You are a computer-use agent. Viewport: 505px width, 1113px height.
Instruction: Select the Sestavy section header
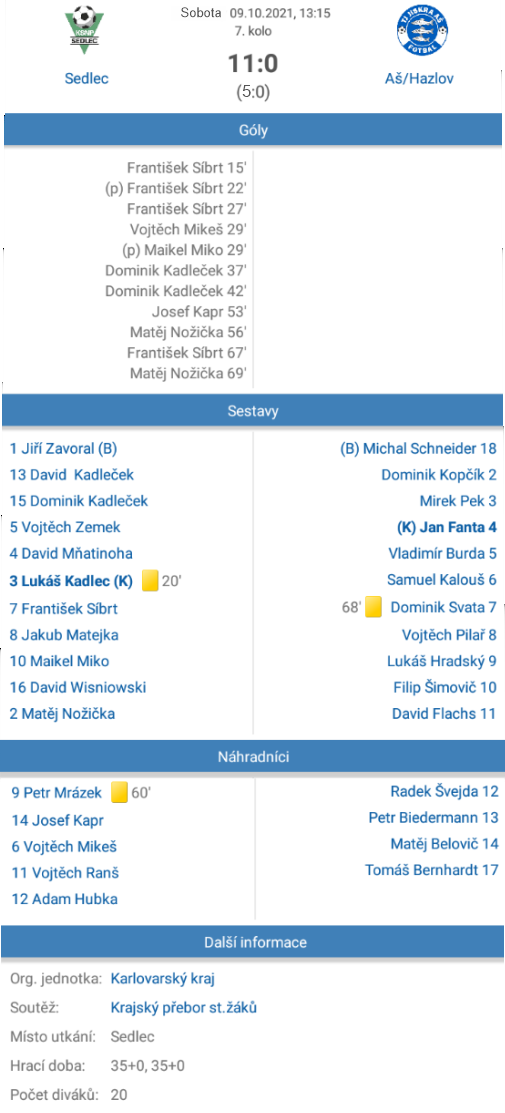(x=253, y=410)
